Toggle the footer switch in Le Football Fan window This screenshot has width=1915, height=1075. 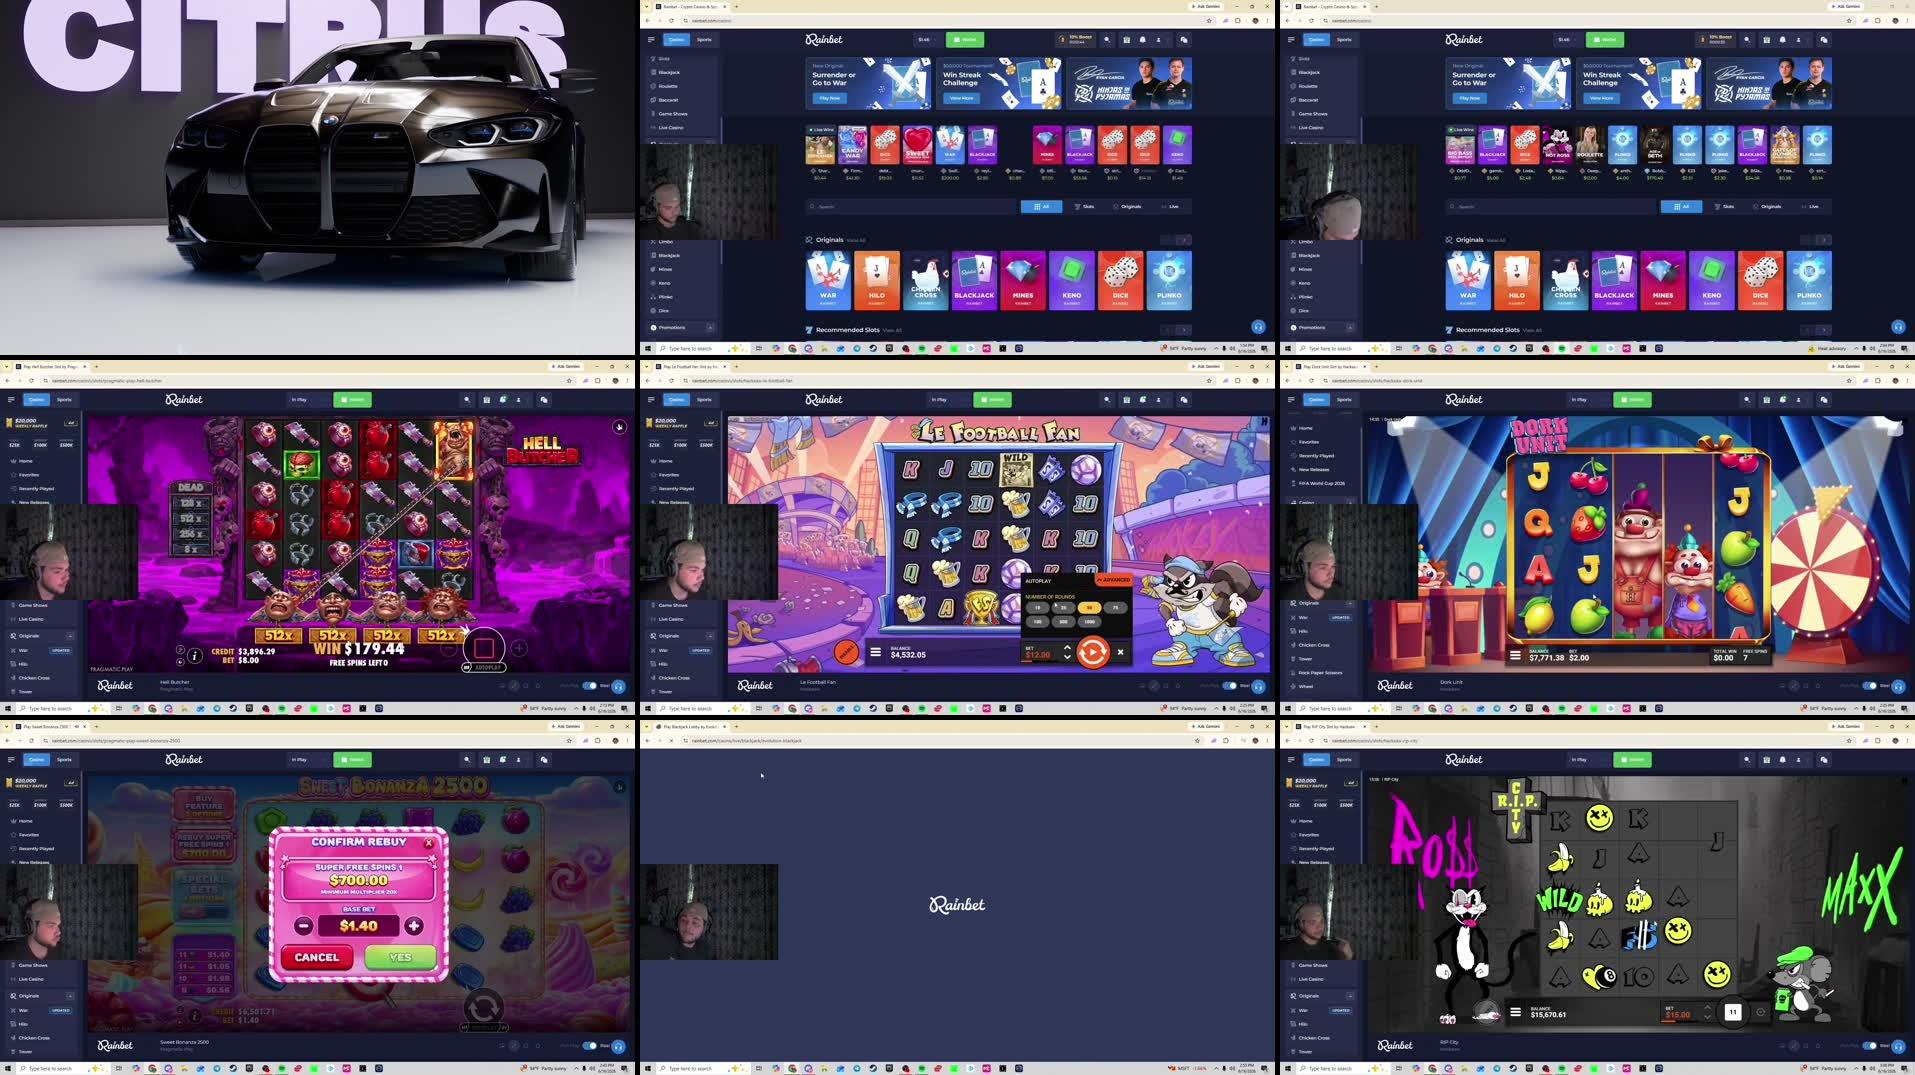1230,685
